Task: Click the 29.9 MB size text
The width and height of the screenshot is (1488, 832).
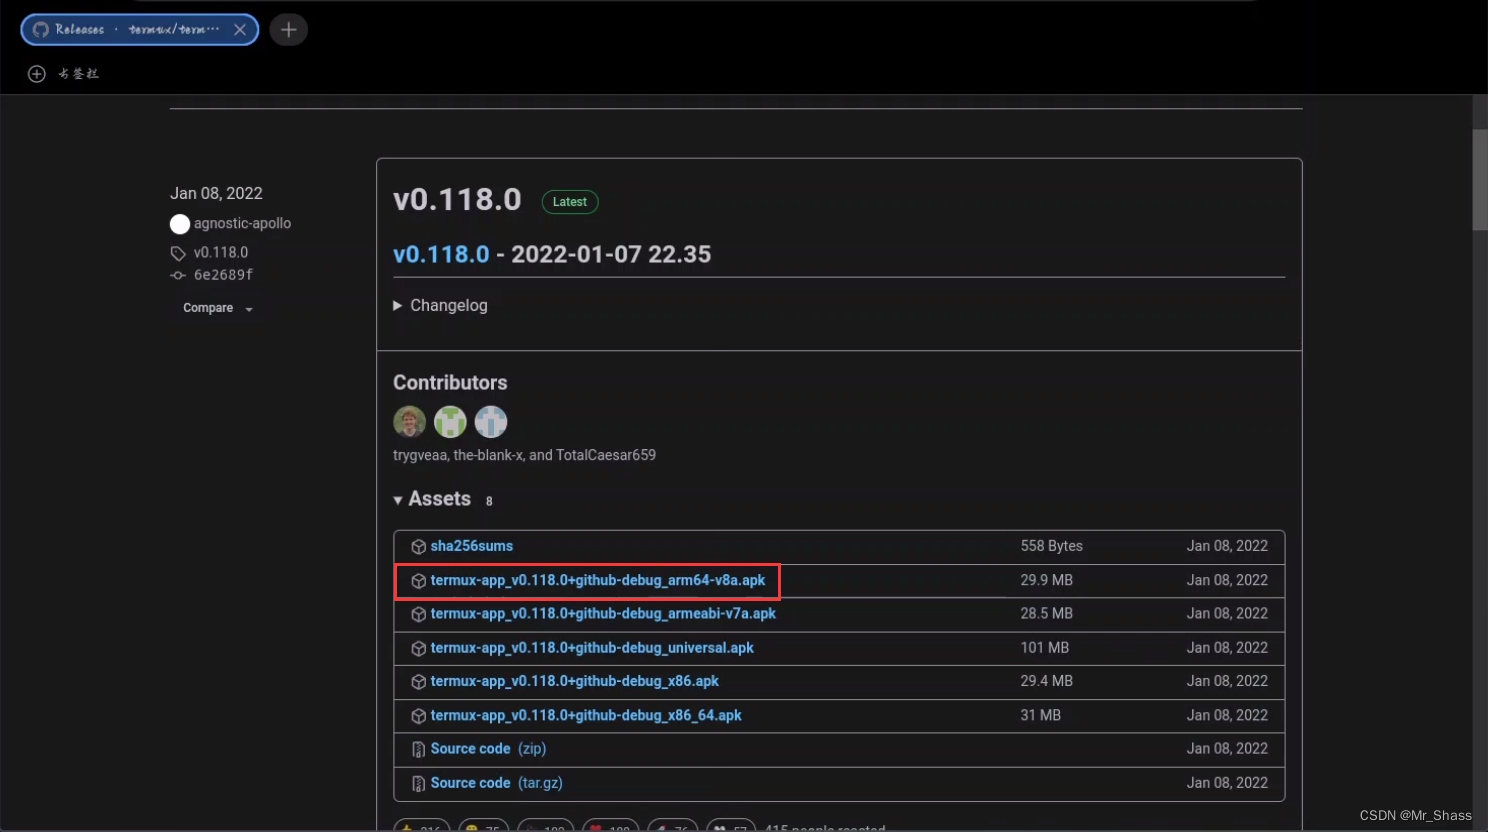Action: (x=1046, y=580)
